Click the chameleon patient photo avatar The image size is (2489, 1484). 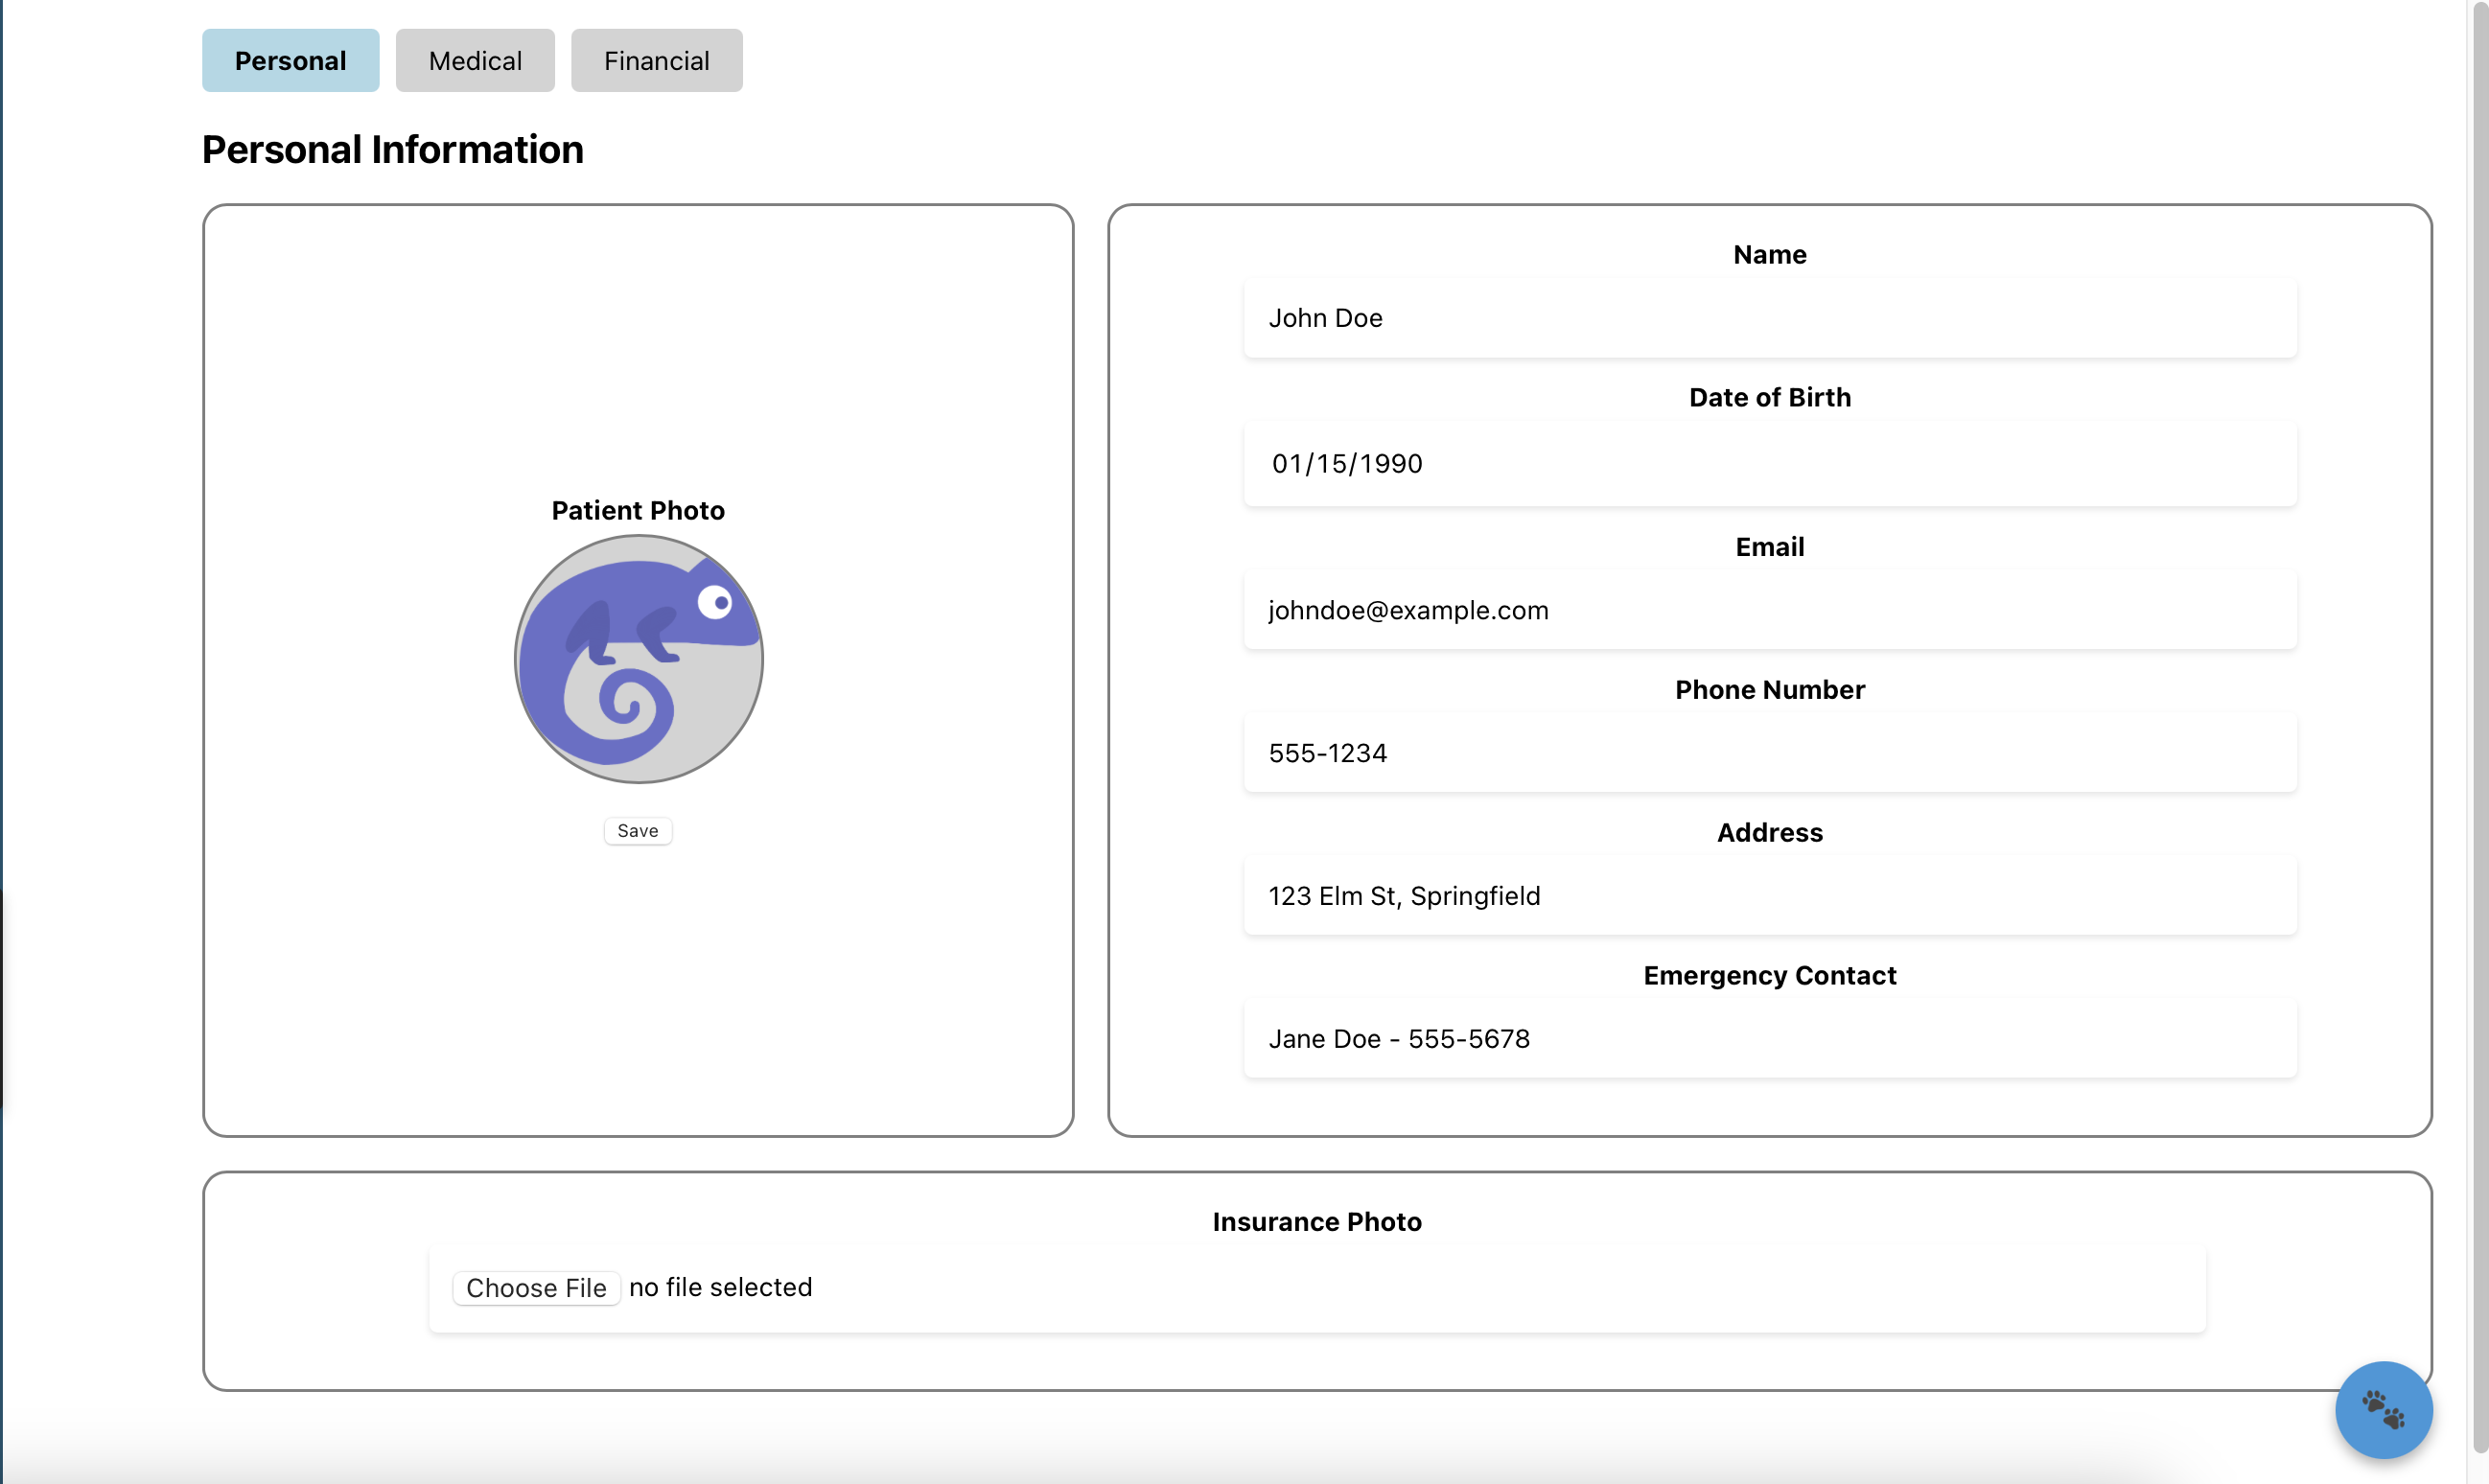[638, 659]
